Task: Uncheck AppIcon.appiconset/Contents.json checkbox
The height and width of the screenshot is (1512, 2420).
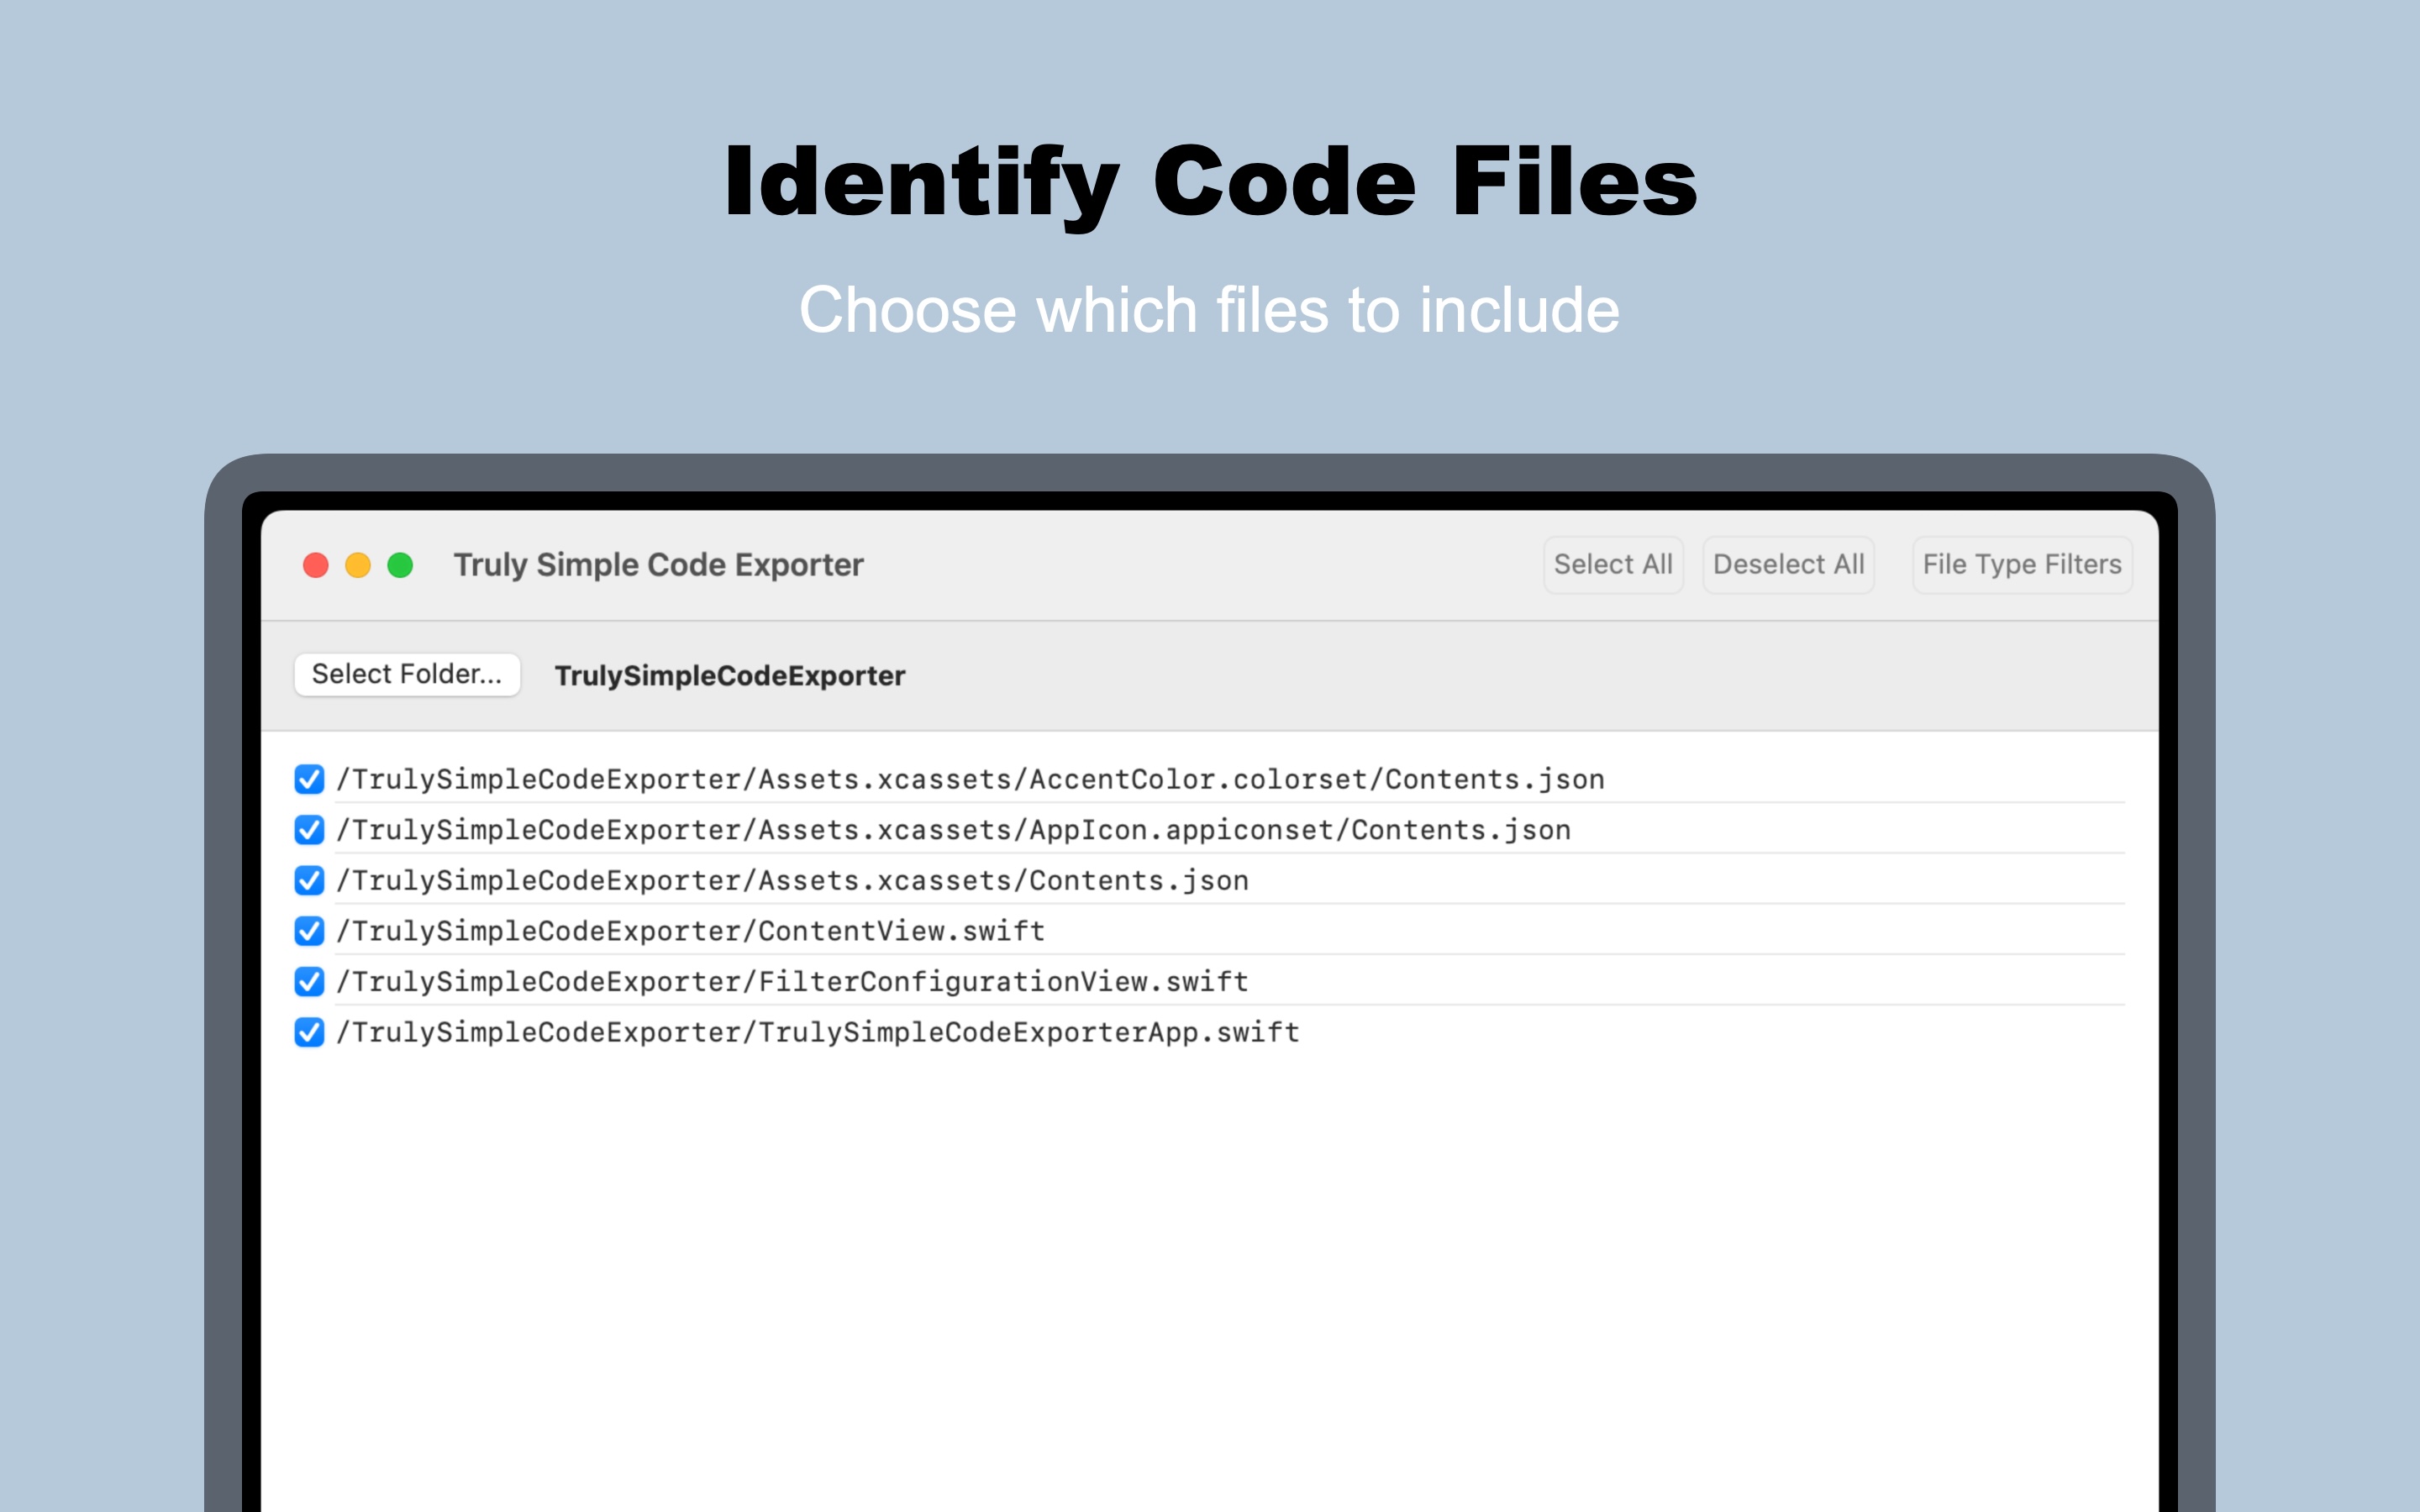Action: (309, 830)
